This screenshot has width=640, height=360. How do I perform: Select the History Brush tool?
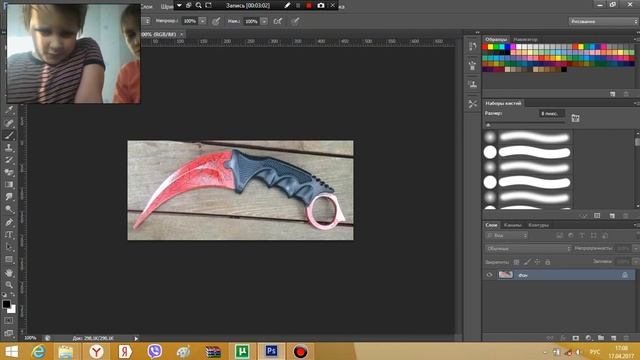coord(9,160)
